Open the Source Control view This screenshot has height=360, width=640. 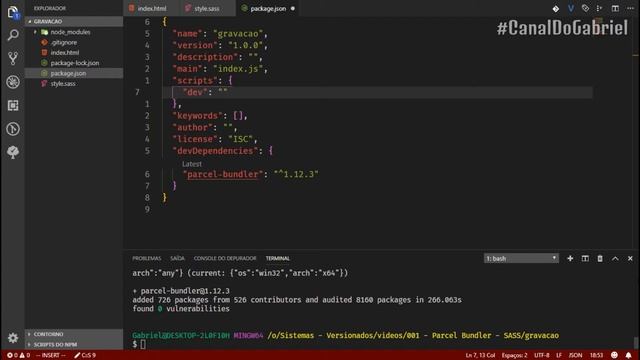[x=13, y=58]
